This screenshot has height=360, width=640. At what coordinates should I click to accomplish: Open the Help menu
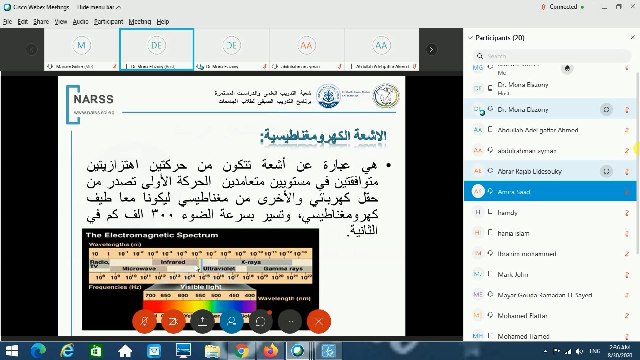click(162, 22)
